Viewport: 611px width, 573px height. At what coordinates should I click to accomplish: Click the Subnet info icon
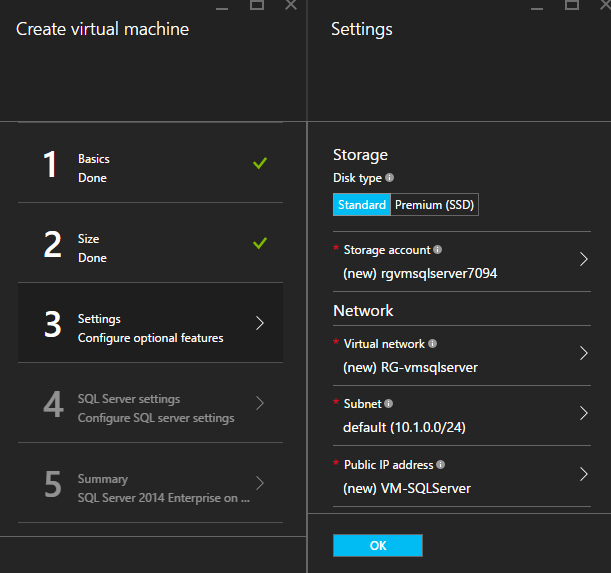point(389,404)
